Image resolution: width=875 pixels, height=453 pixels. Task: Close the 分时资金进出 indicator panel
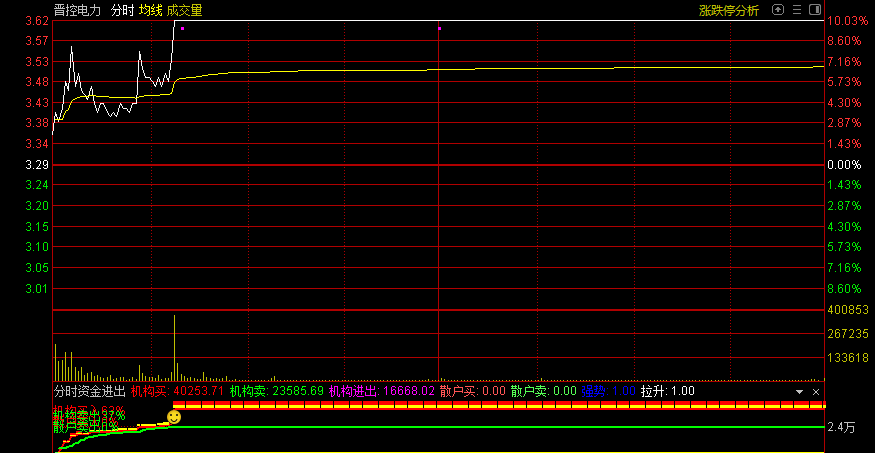pos(816,392)
